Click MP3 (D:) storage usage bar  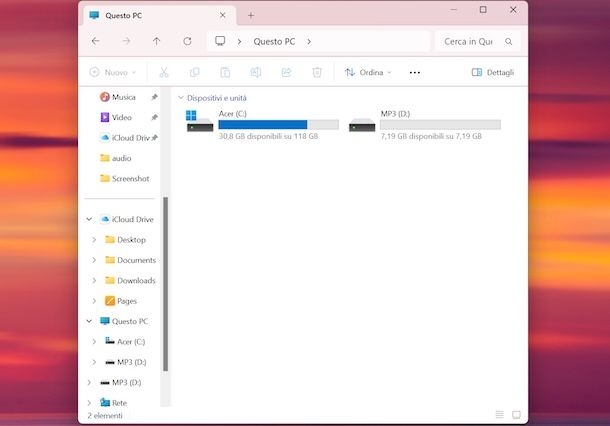[440, 124]
